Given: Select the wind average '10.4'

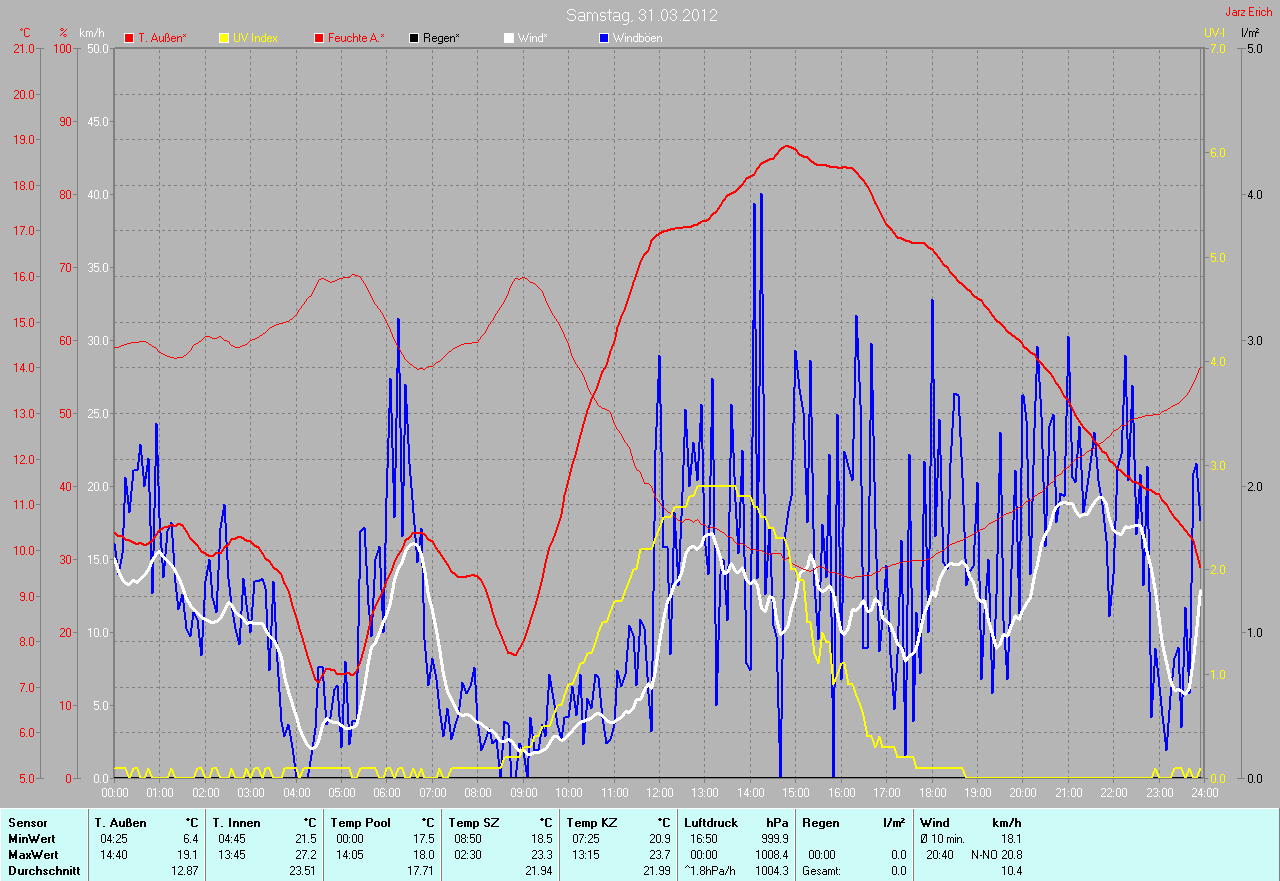Looking at the screenshot, I should [1011, 871].
